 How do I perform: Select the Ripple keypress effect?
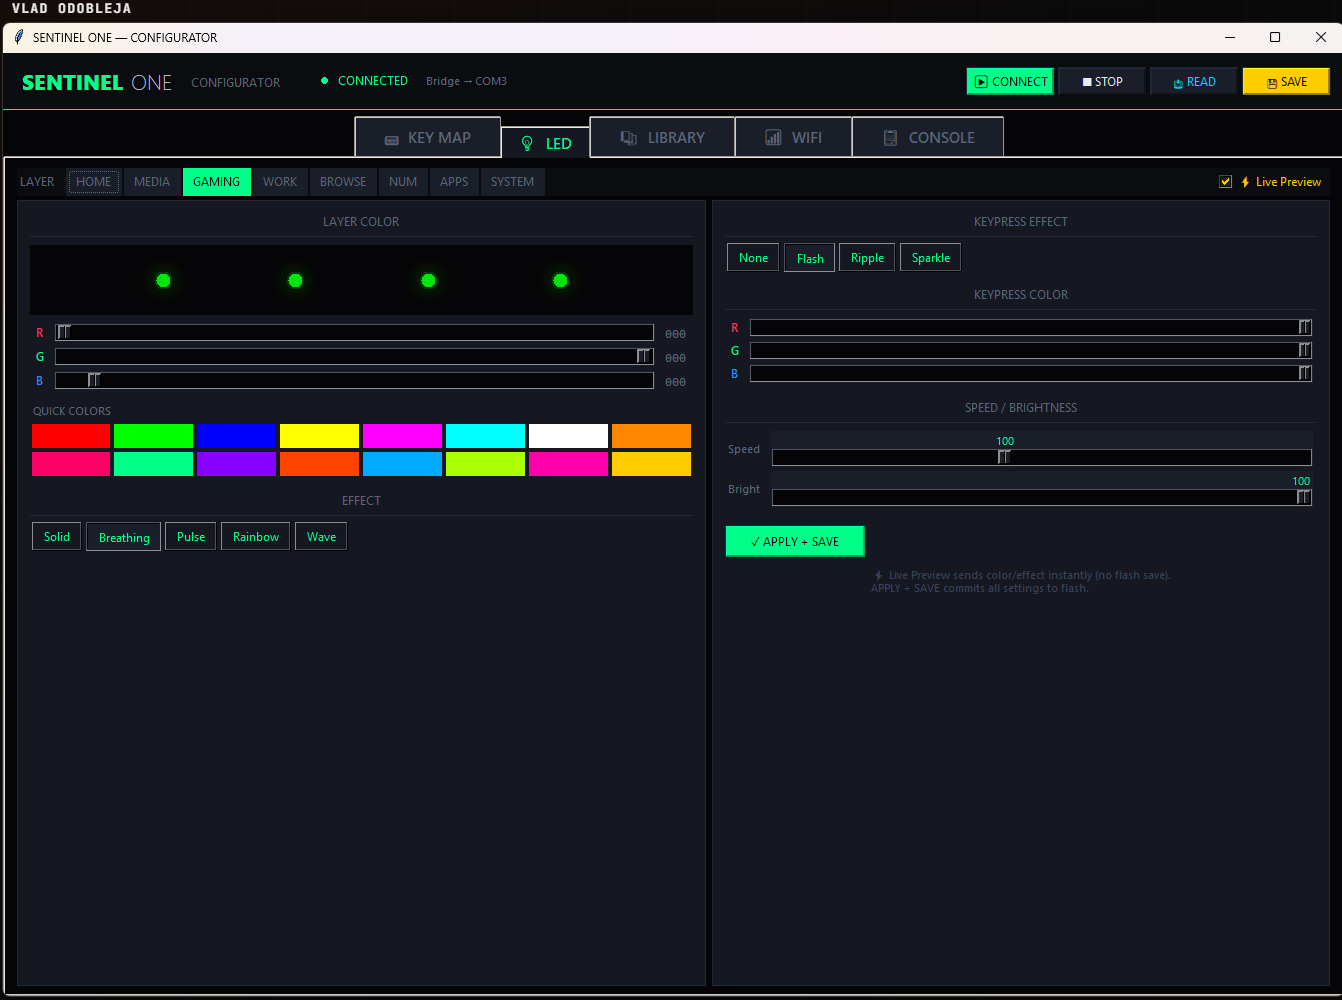pyautogui.click(x=867, y=258)
